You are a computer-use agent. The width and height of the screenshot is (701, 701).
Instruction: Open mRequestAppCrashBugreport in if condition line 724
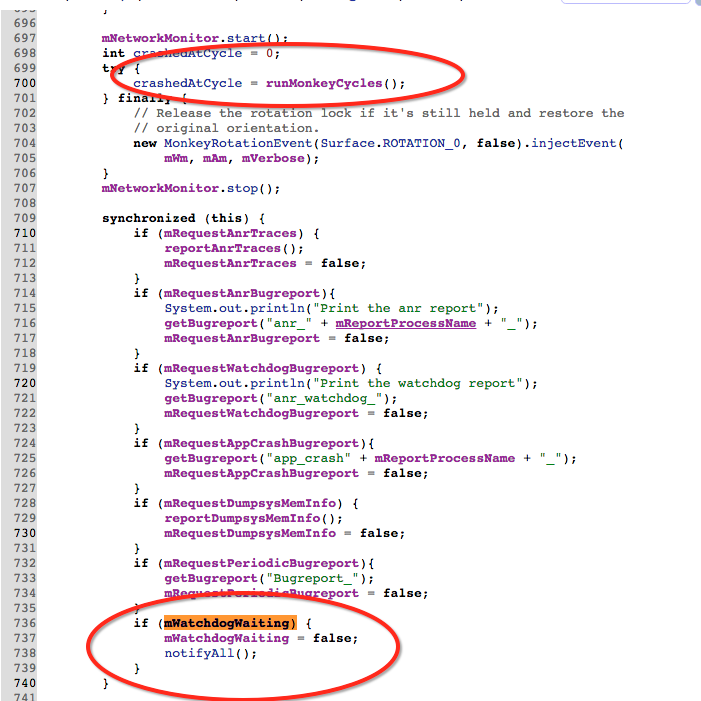pos(262,443)
